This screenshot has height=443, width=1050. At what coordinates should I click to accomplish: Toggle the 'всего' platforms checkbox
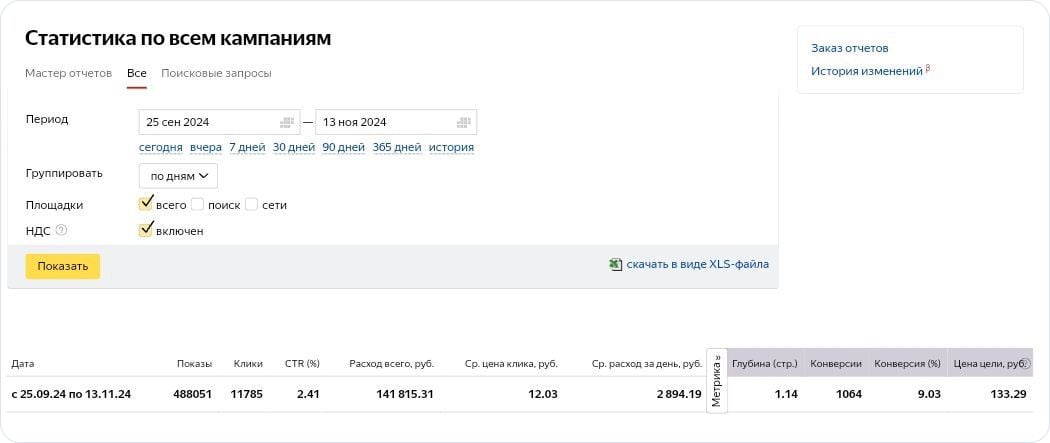click(x=146, y=204)
